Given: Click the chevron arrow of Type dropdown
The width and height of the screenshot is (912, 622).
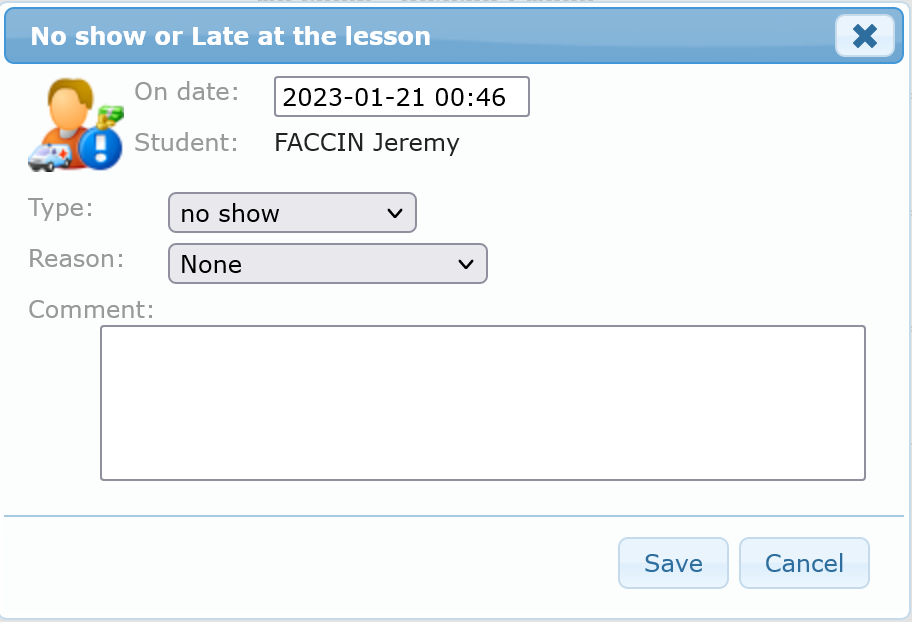Looking at the screenshot, I should pos(394,213).
